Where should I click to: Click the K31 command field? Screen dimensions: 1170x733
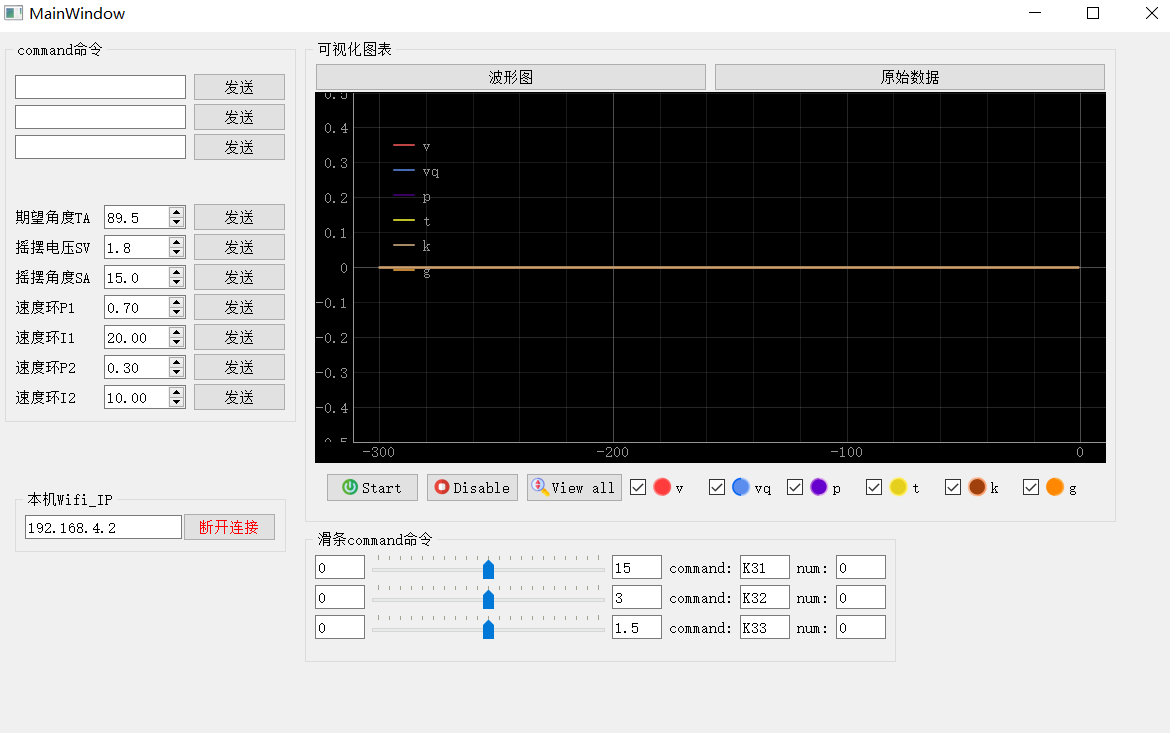click(x=765, y=567)
